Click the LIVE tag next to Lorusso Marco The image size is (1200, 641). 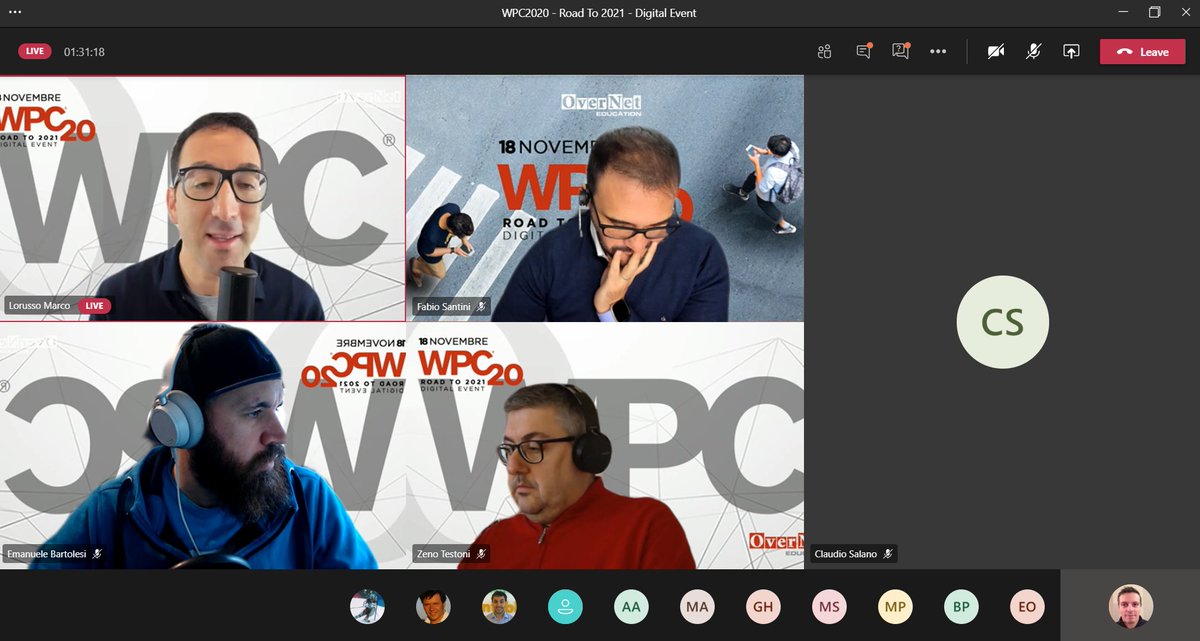(x=94, y=306)
